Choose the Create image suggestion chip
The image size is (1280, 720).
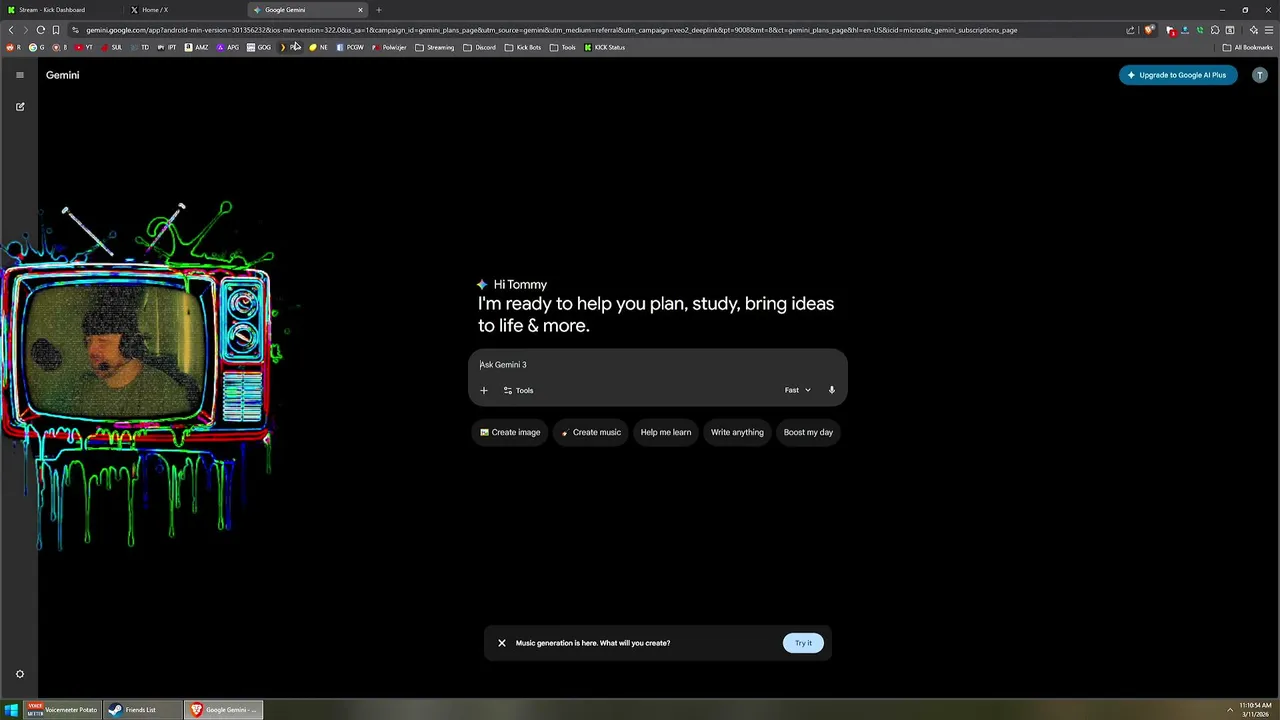[510, 432]
